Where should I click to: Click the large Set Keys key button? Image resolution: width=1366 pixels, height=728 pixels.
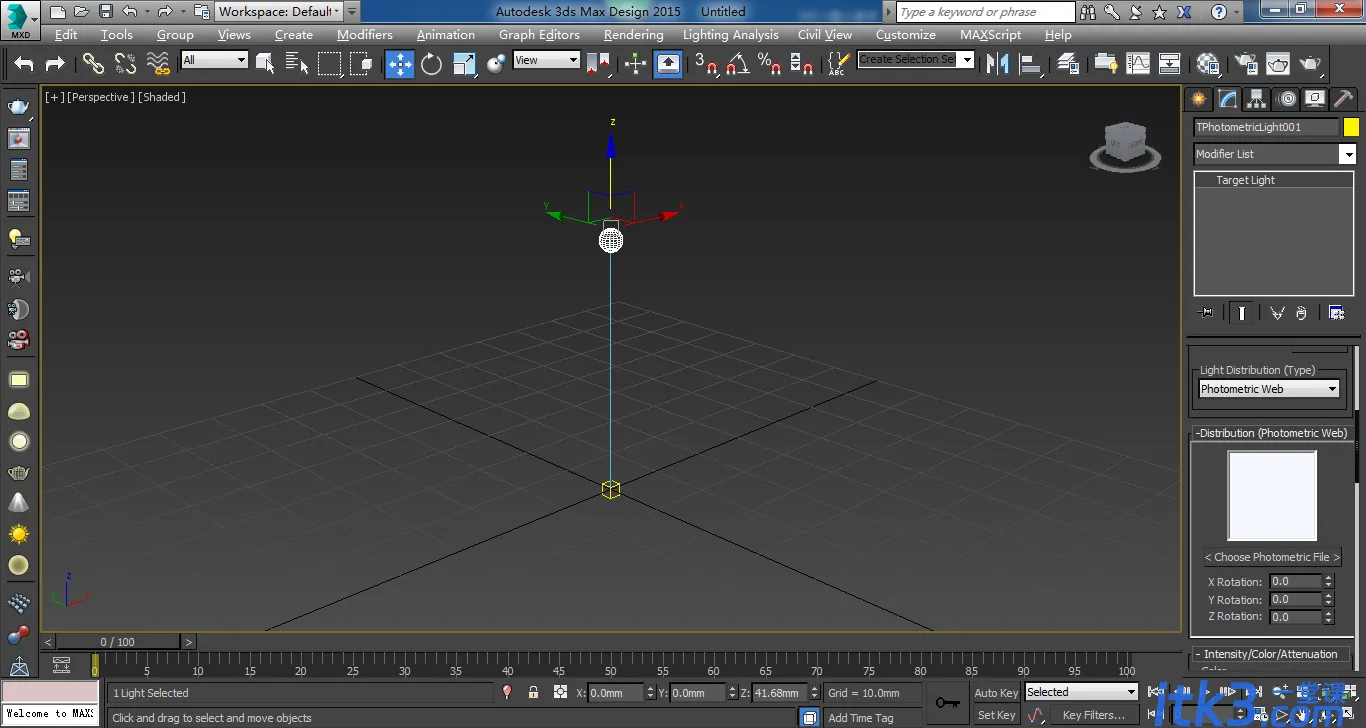click(947, 703)
